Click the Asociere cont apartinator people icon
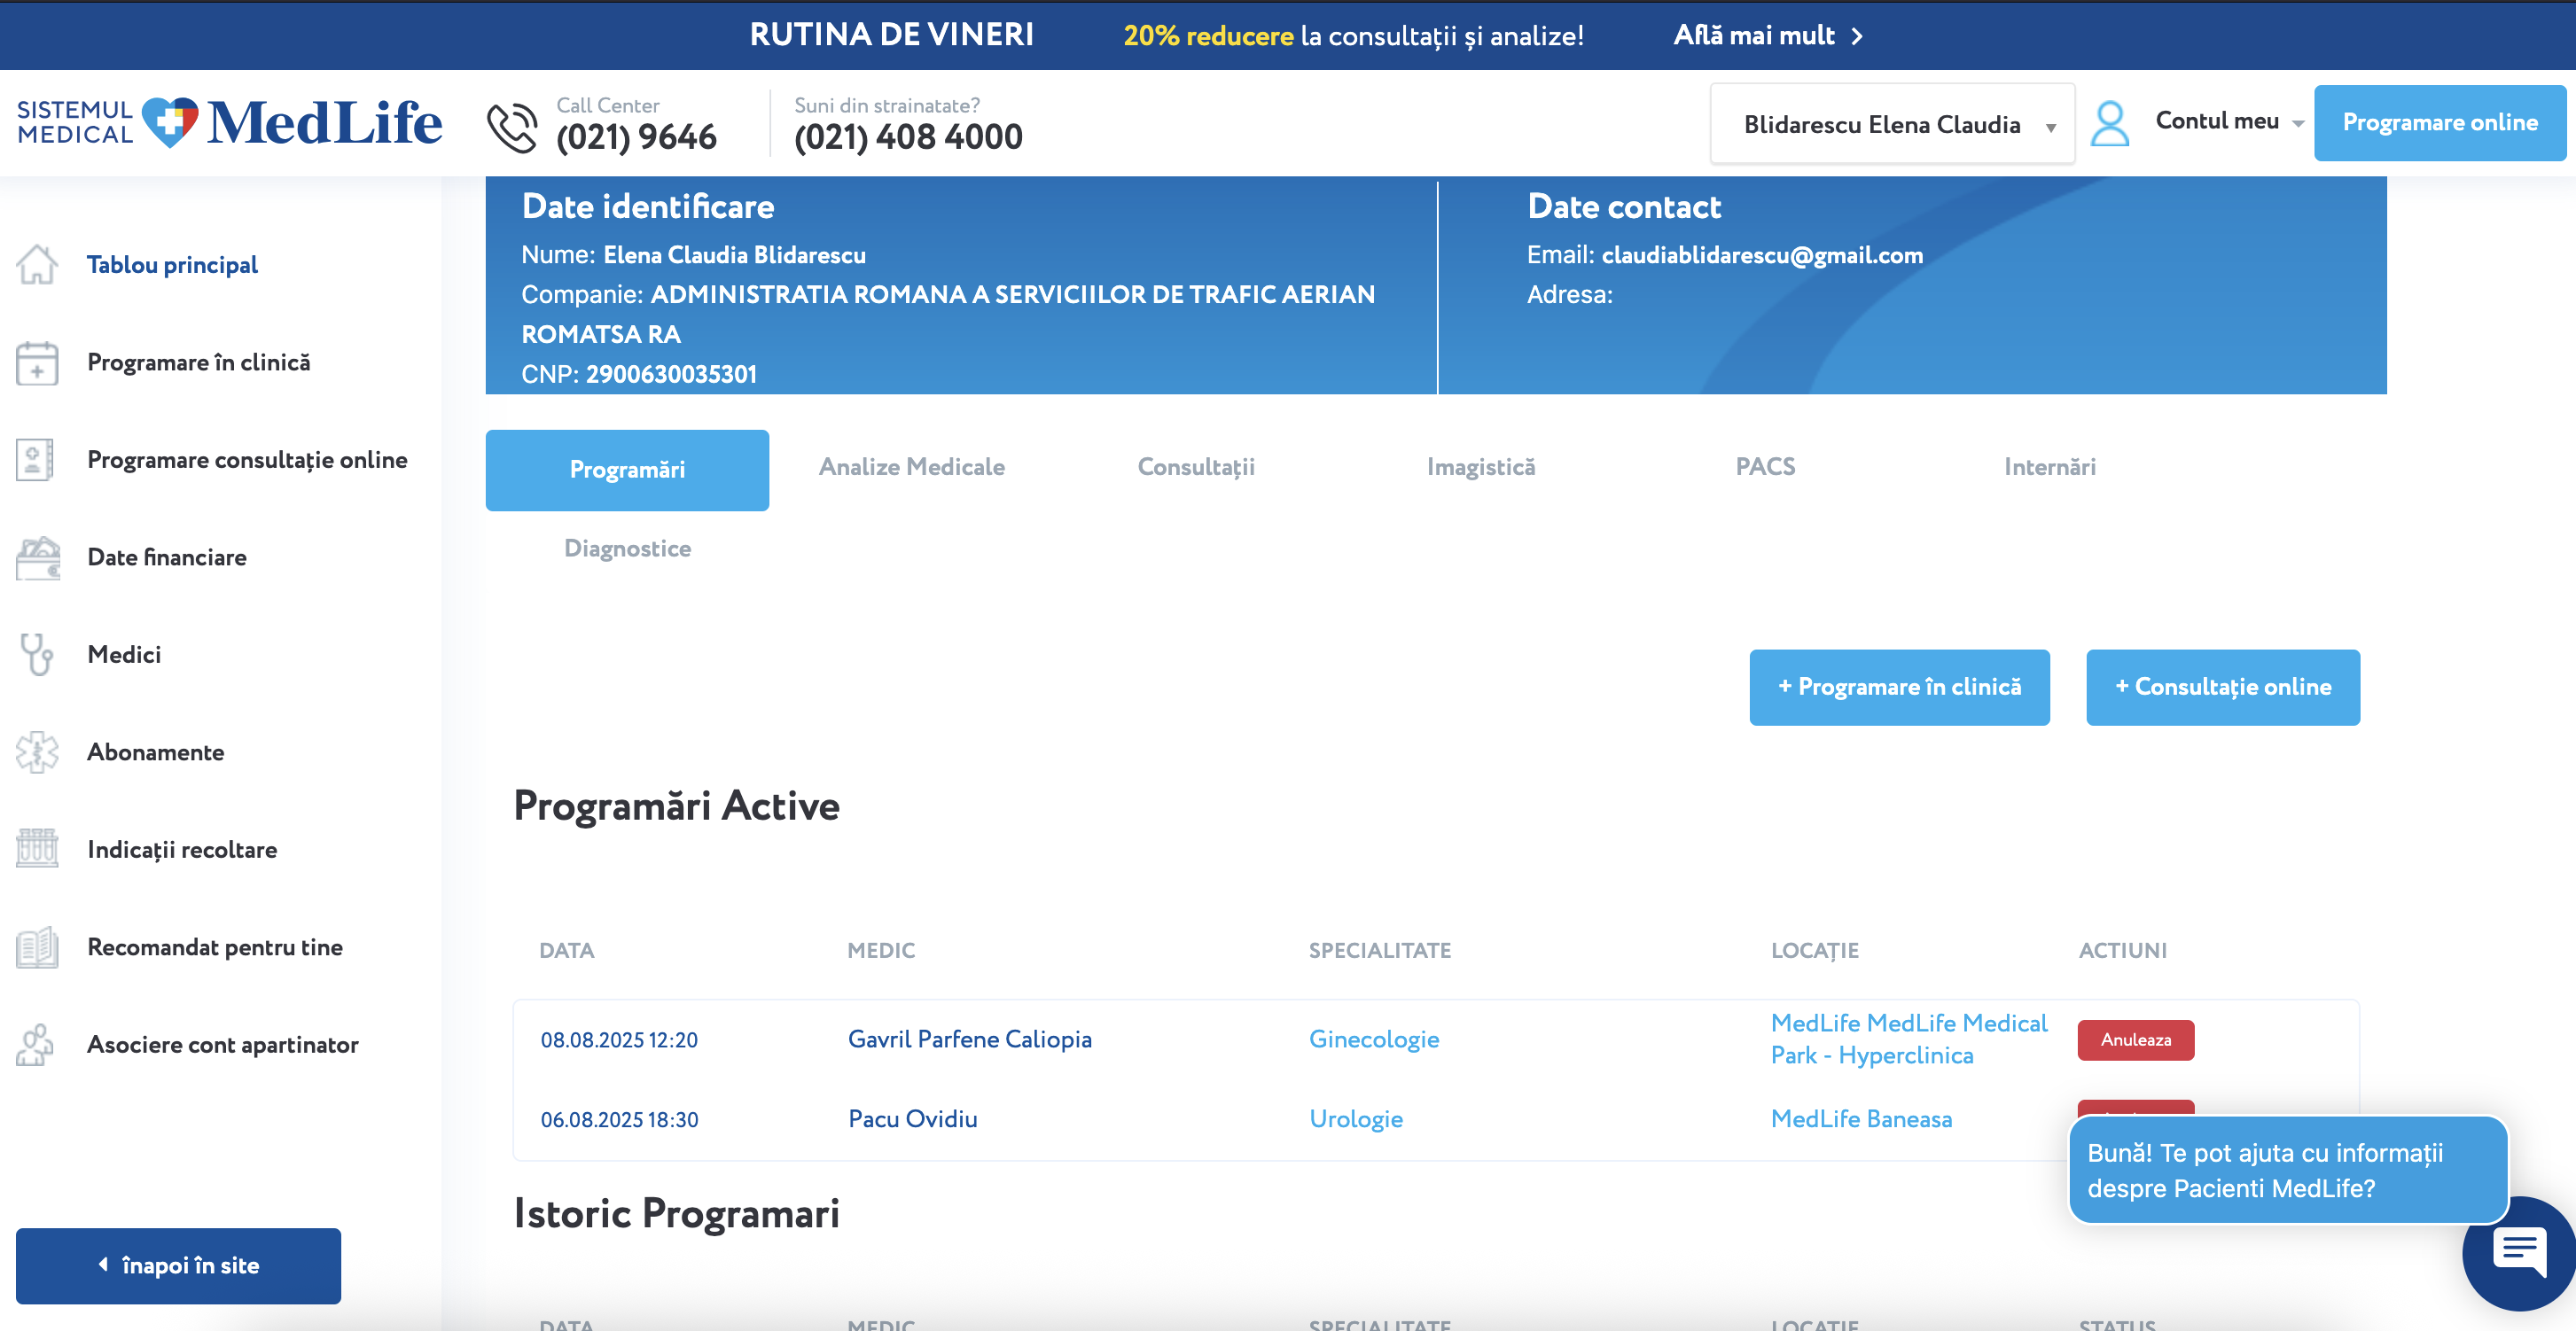Viewport: 2576px width, 1331px height. point(35,1045)
